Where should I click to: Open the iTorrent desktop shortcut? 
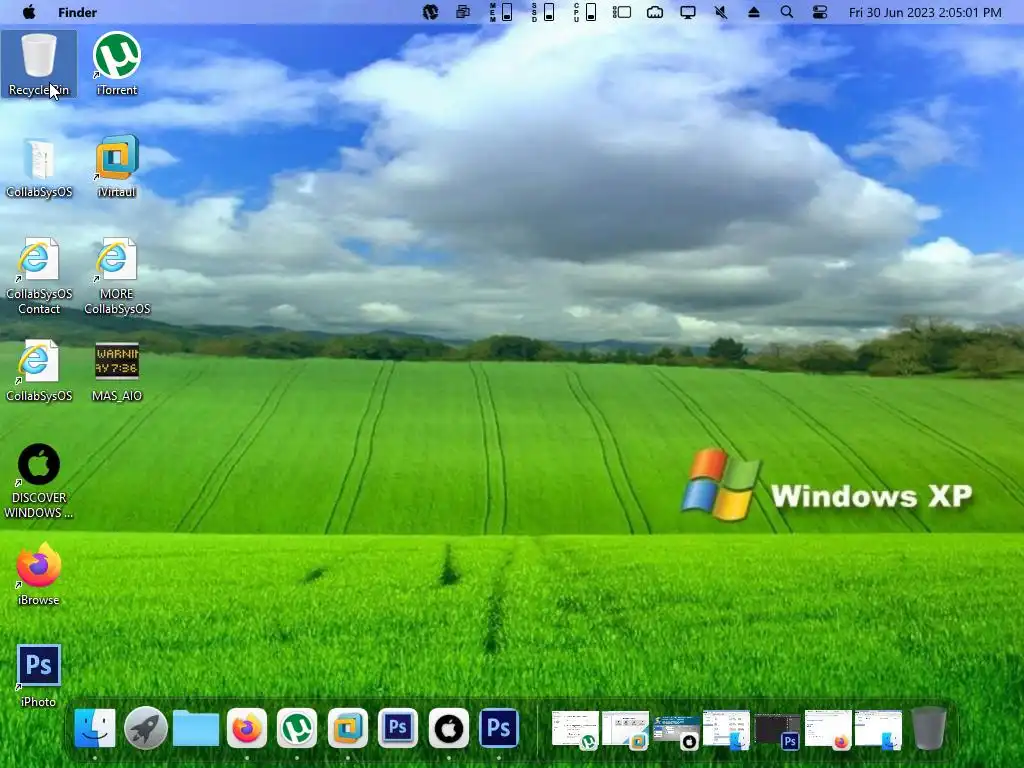[x=117, y=64]
